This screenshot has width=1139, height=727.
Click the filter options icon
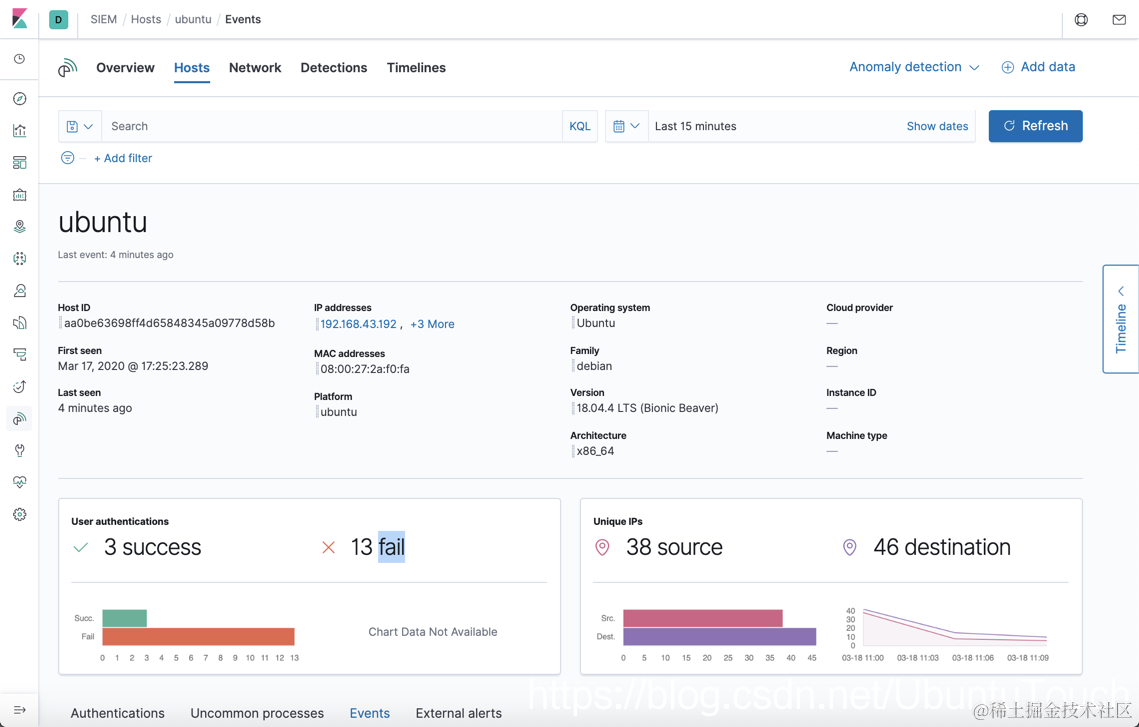68,158
